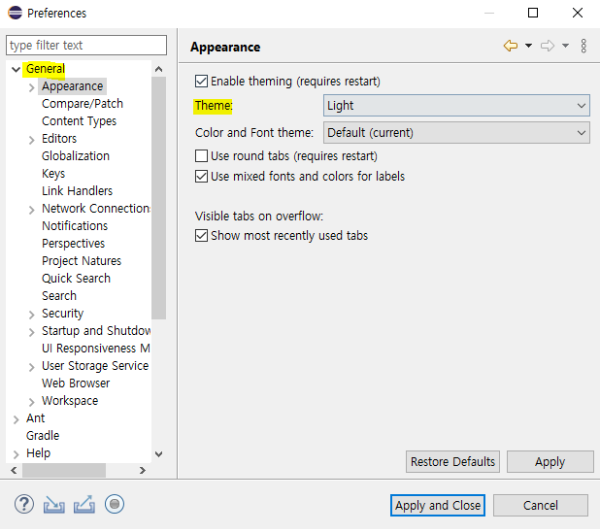Expand the Appearance tree node
600x529 pixels.
(x=31, y=87)
